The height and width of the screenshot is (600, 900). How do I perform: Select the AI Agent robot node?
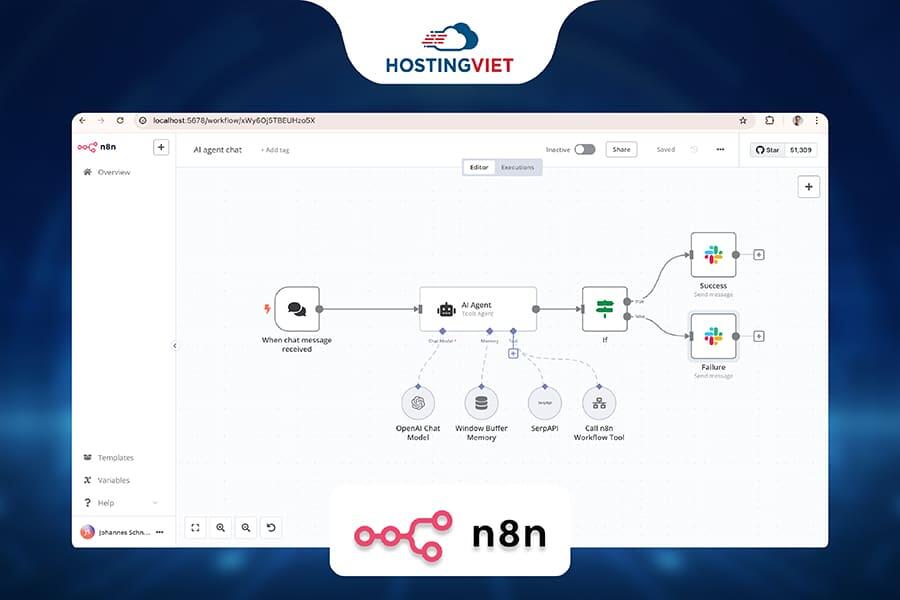click(x=478, y=309)
